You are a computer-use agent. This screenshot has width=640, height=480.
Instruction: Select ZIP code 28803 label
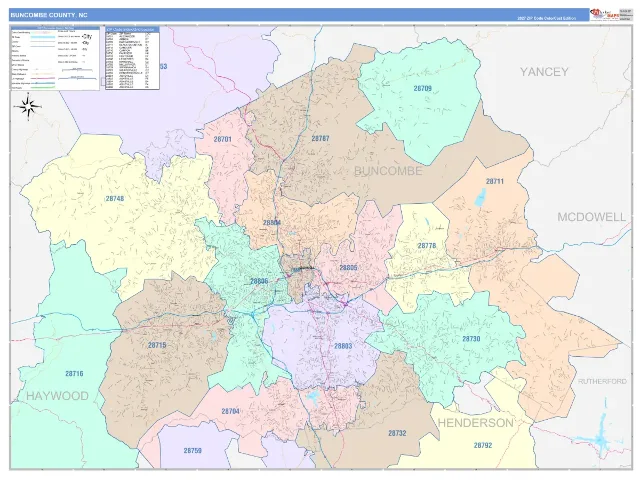tap(343, 346)
